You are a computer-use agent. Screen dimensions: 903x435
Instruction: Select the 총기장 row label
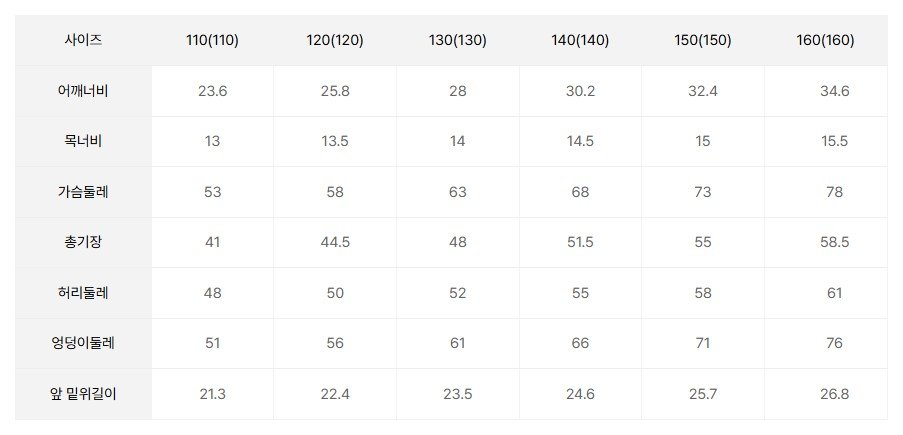pos(84,242)
